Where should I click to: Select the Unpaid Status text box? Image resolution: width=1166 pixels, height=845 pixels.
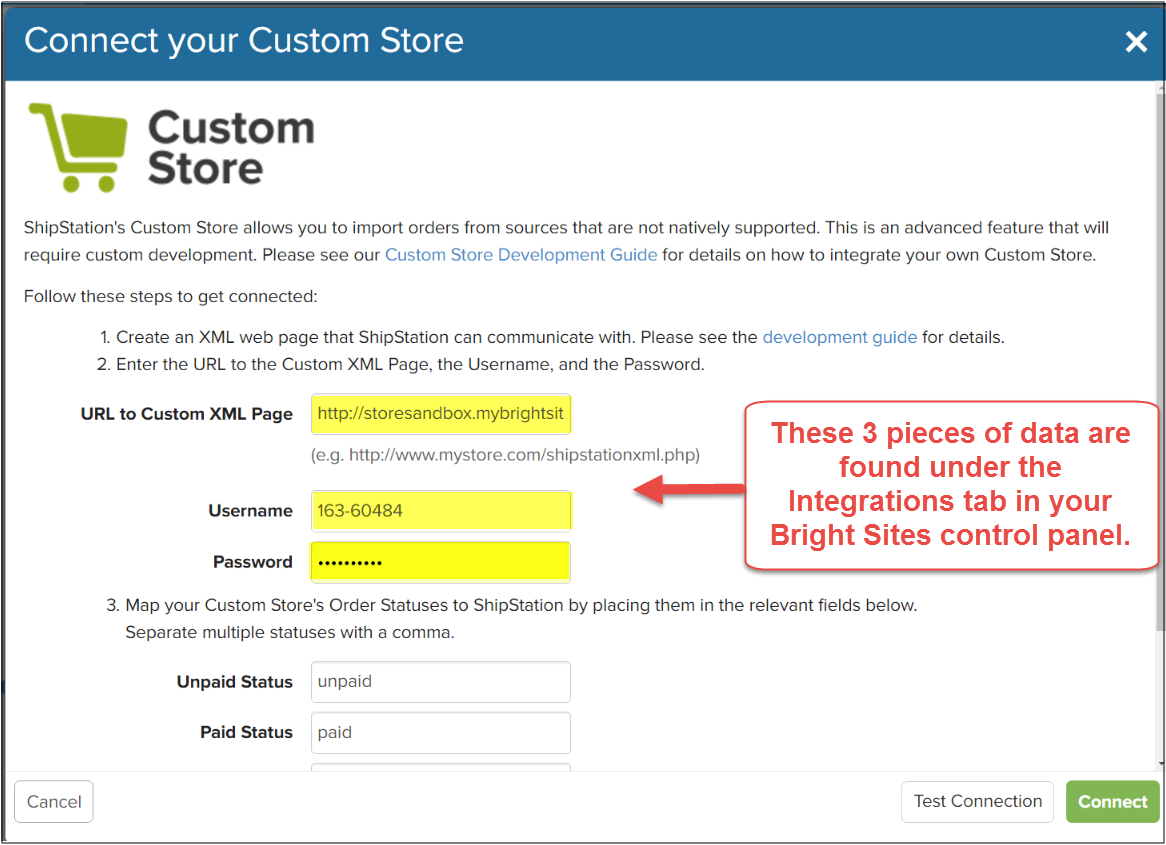point(440,682)
